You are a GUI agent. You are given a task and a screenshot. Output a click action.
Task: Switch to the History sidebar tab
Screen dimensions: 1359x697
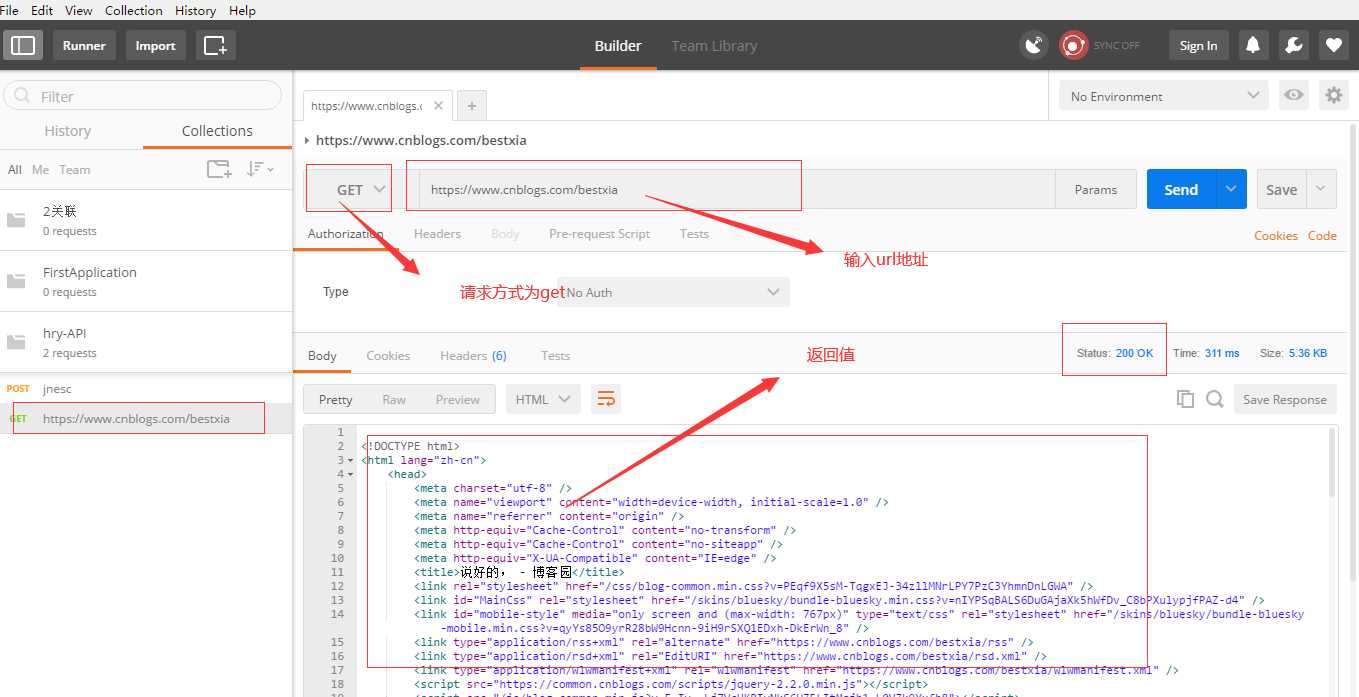[x=68, y=131]
